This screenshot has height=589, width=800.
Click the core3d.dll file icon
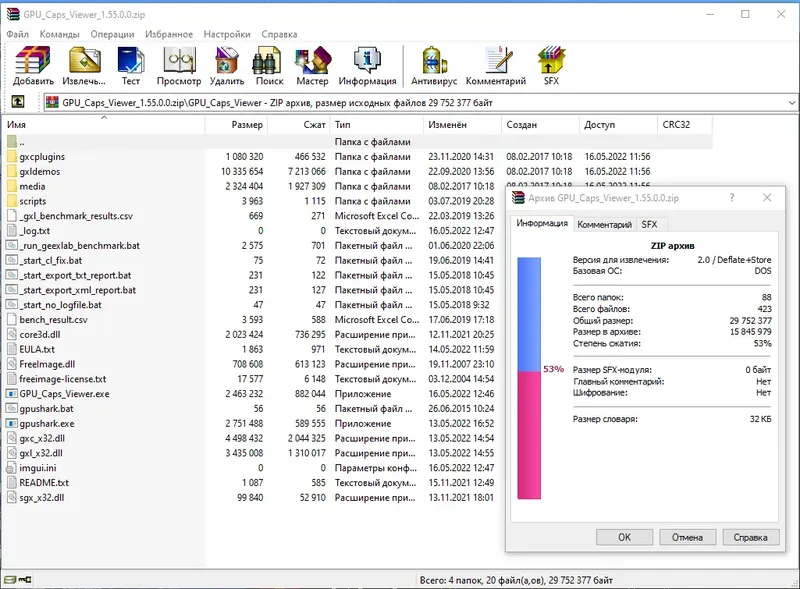click(12, 334)
